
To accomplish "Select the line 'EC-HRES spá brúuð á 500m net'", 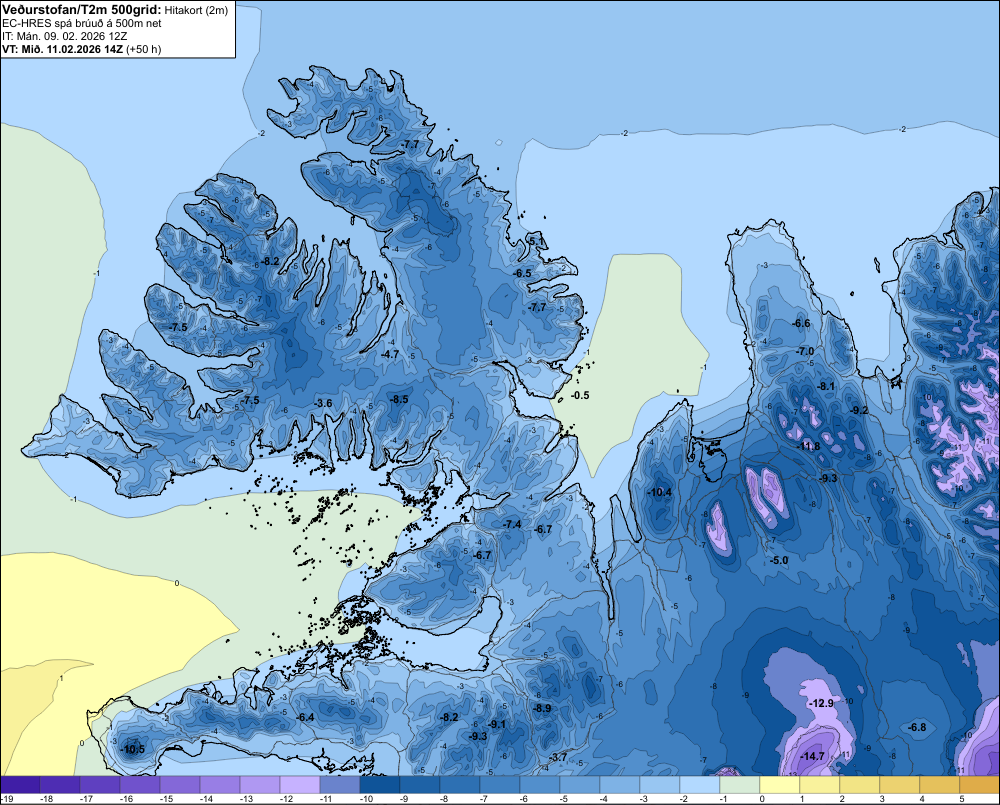I will tap(82, 24).
